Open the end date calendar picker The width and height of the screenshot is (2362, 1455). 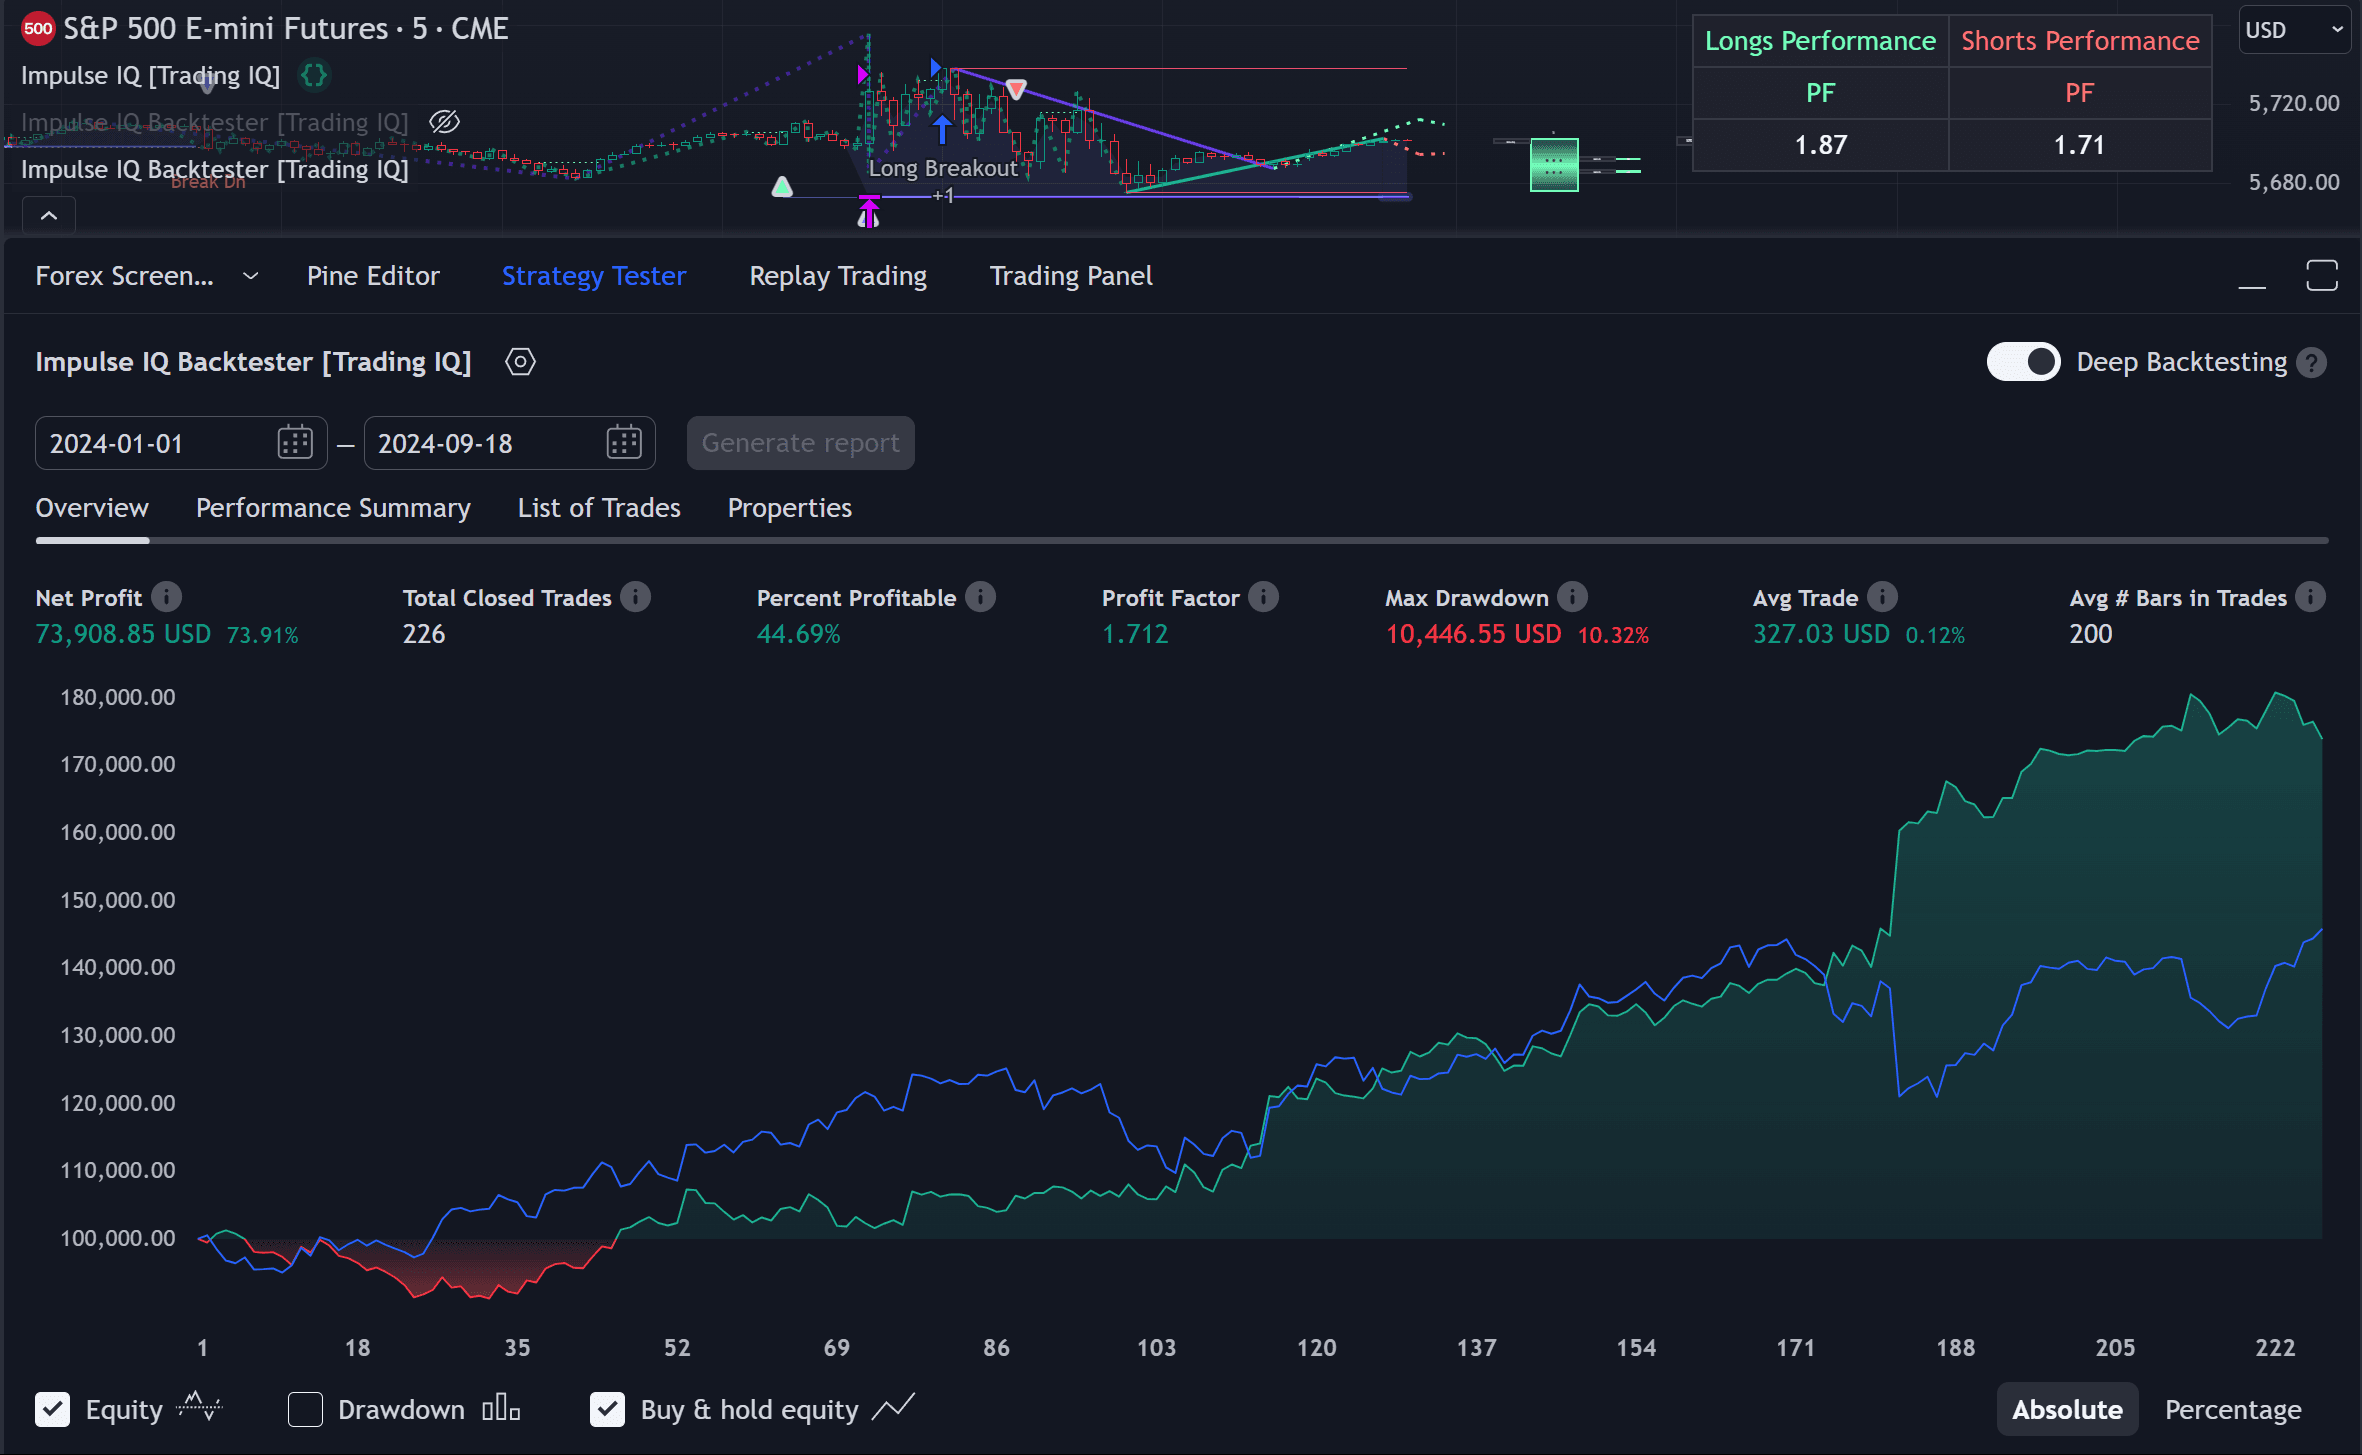pyautogui.click(x=623, y=443)
